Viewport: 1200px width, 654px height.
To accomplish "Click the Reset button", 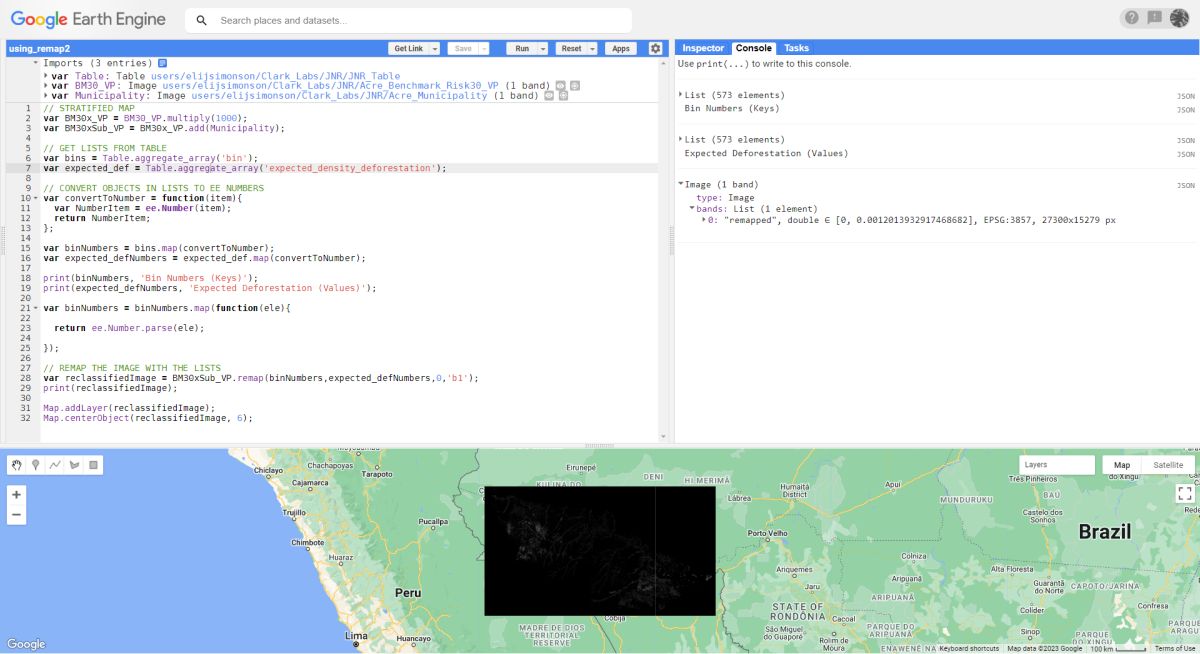I will [571, 48].
